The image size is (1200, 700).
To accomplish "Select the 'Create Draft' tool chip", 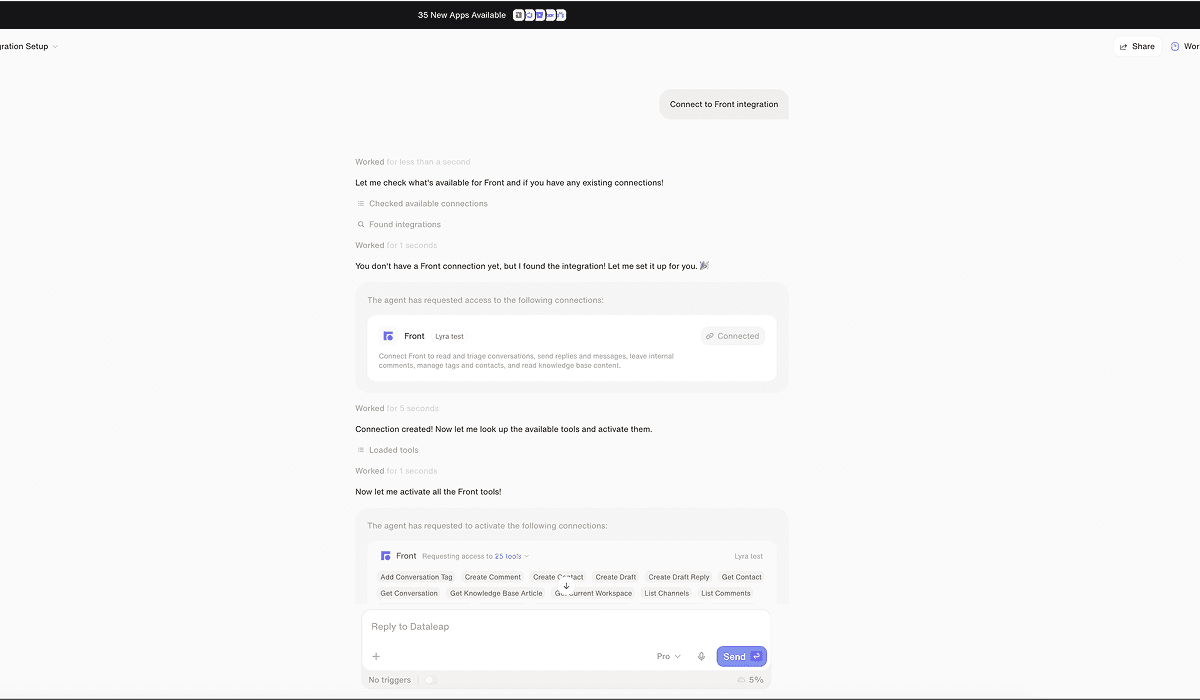I will click(x=615, y=577).
